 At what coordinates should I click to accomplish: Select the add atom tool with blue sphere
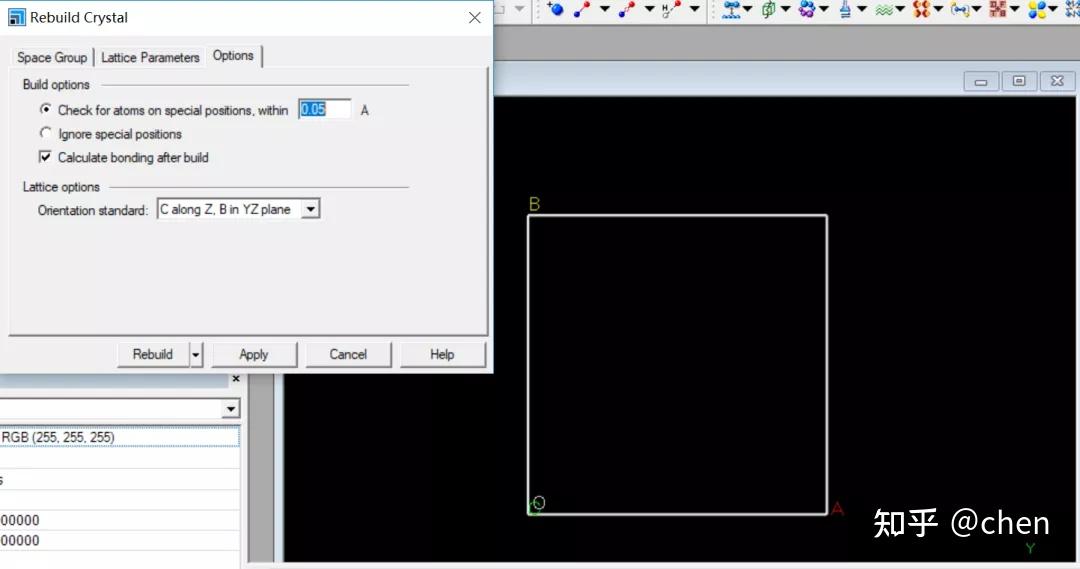[x=555, y=9]
